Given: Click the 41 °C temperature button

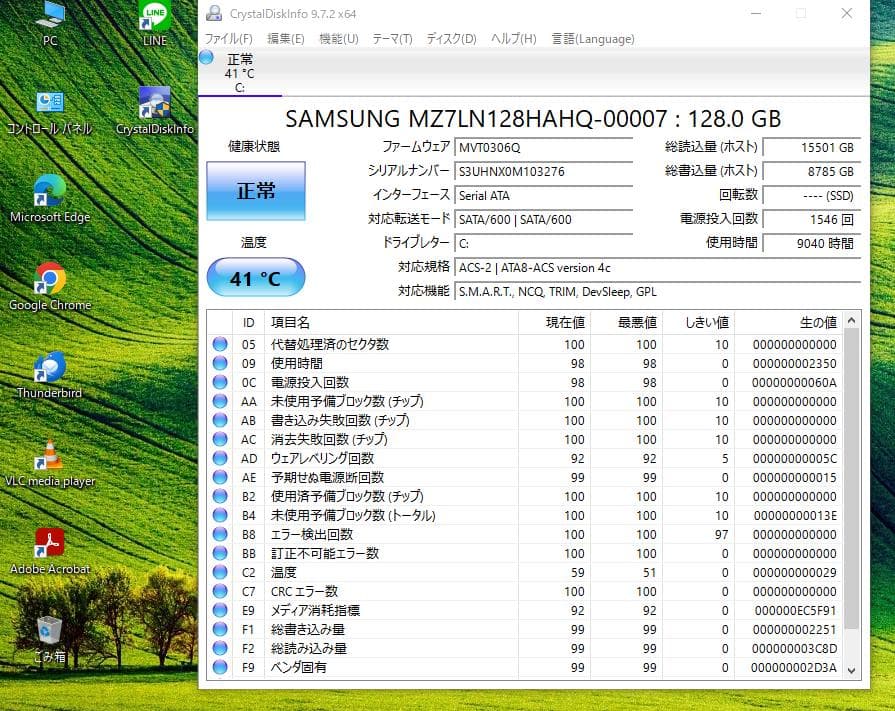Looking at the screenshot, I should [x=256, y=277].
